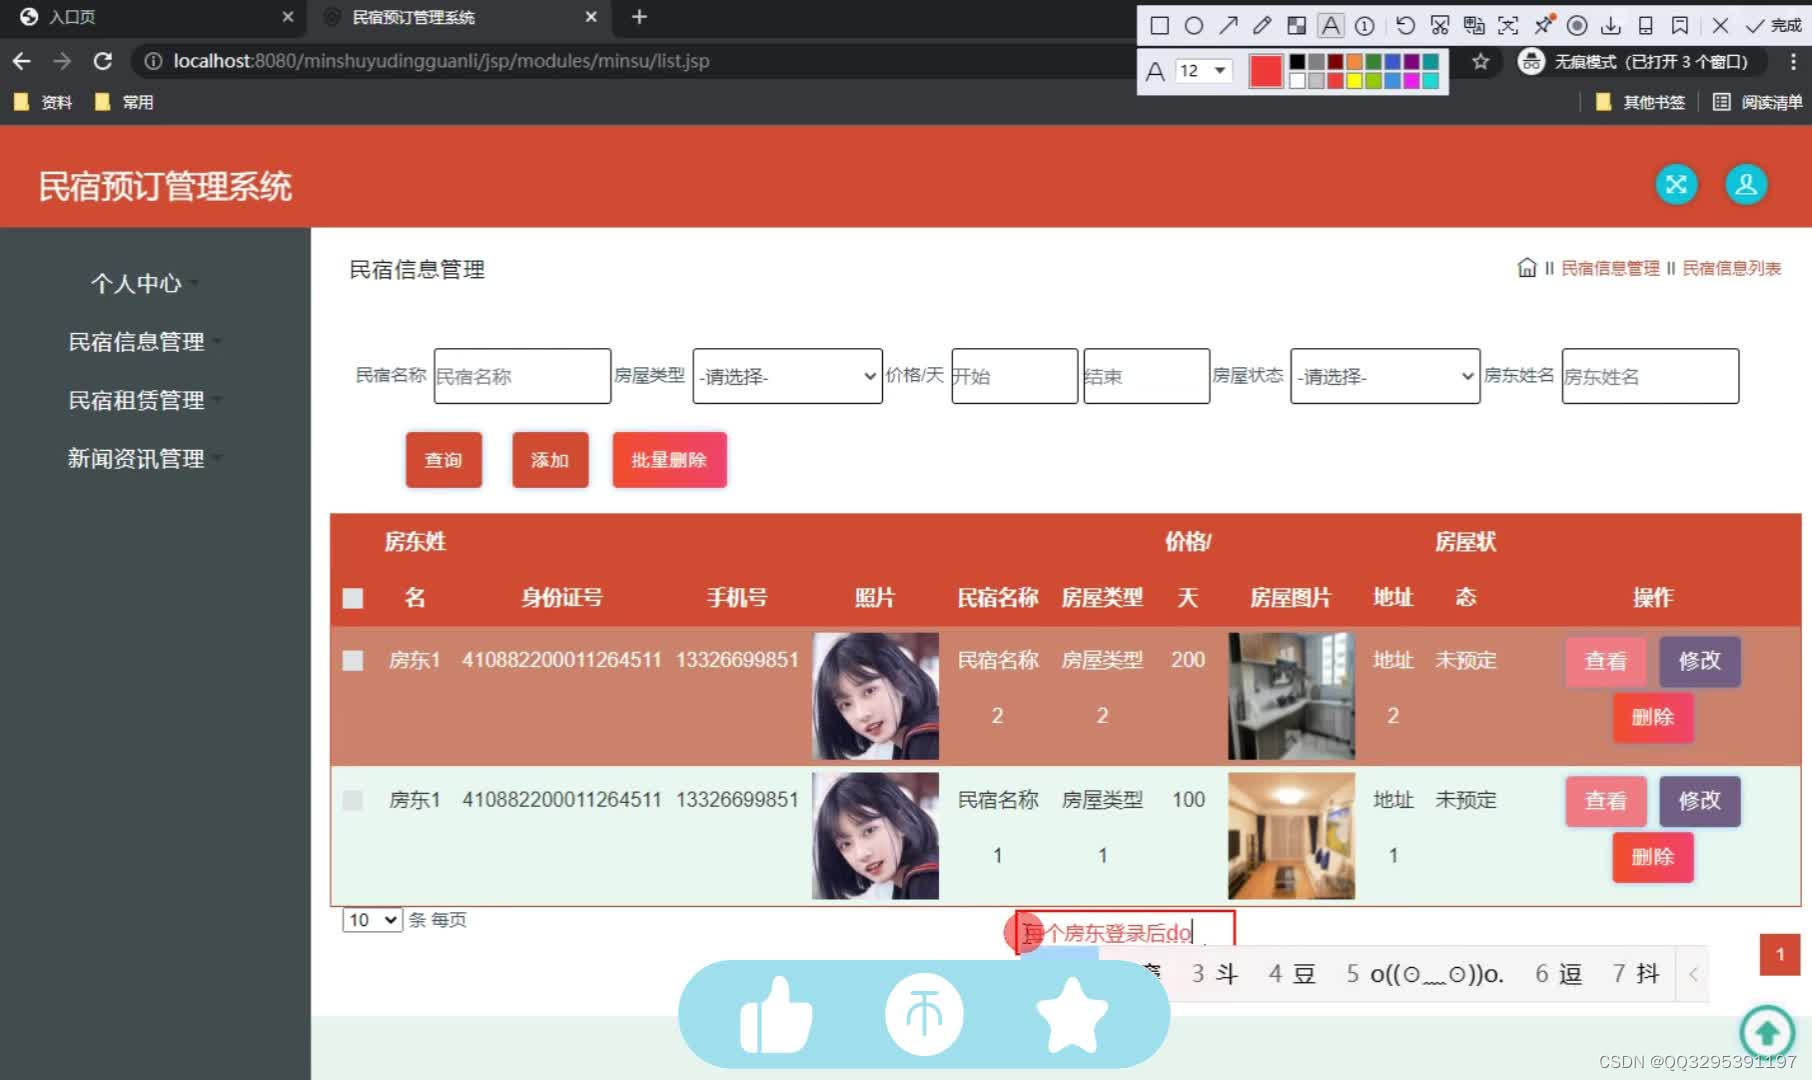
Task: Click the scissors long-screenshot icon
Action: pos(1440,26)
